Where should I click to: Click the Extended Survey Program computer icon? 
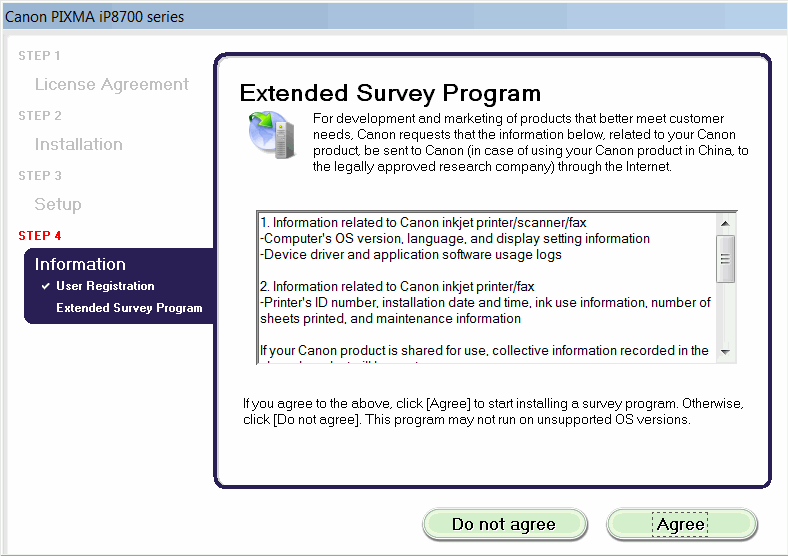pyautogui.click(x=269, y=137)
